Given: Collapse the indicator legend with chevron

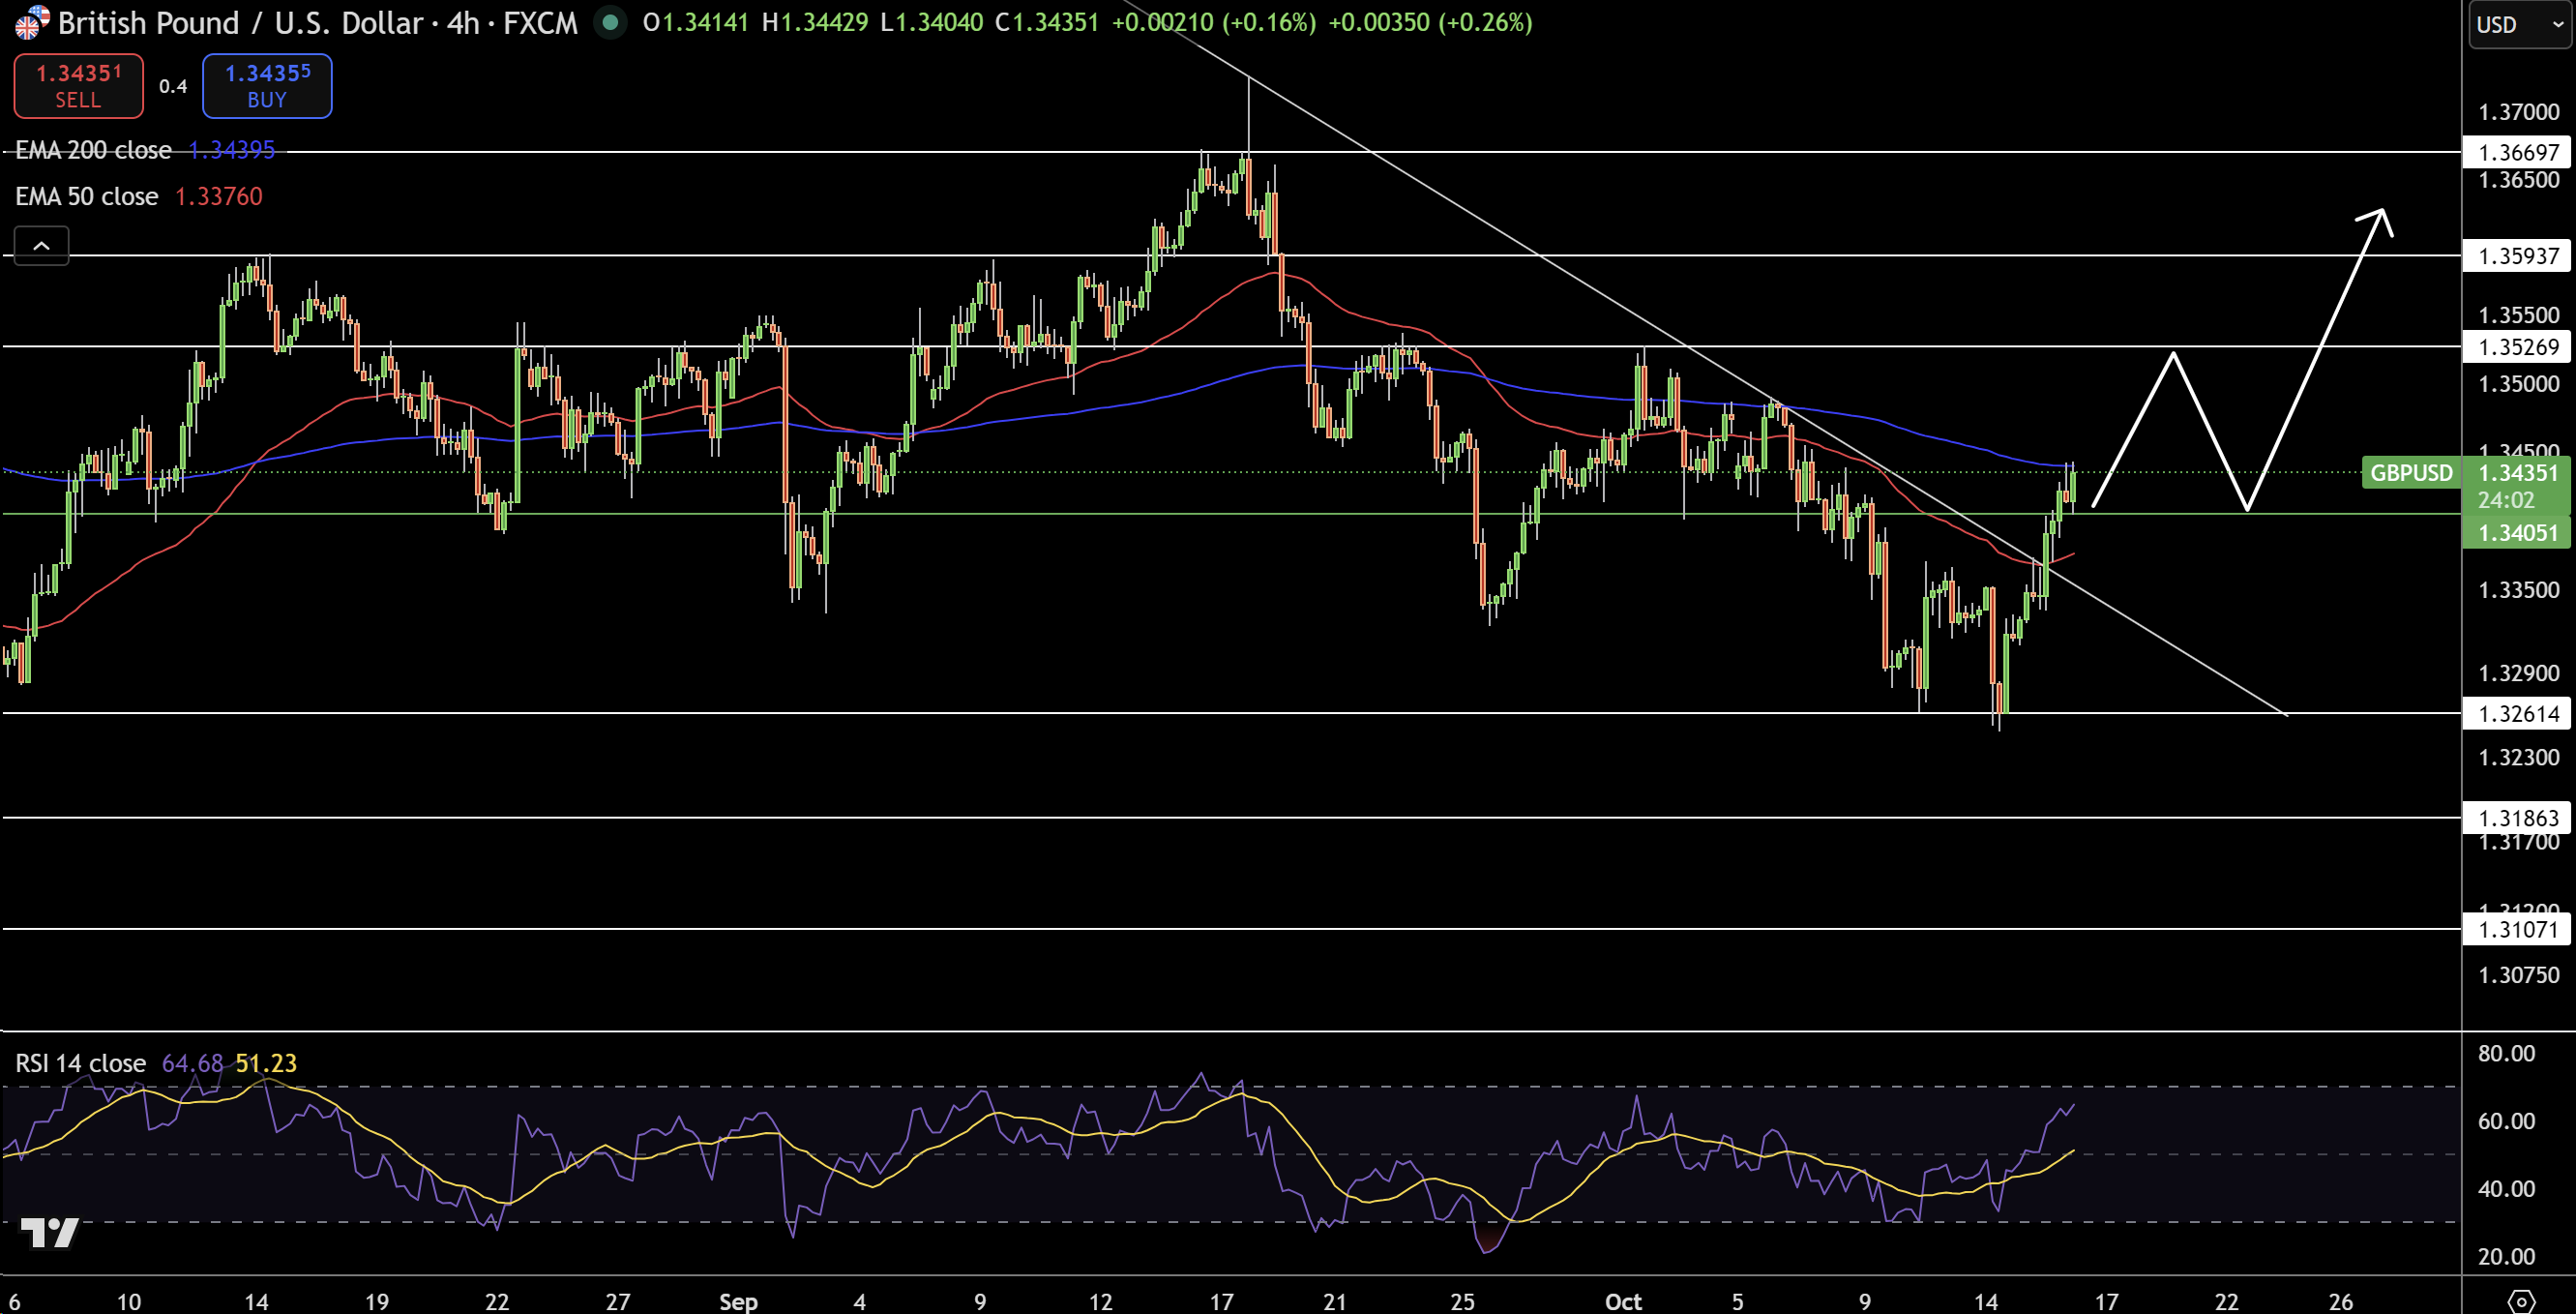Looking at the screenshot, I should (x=41, y=245).
